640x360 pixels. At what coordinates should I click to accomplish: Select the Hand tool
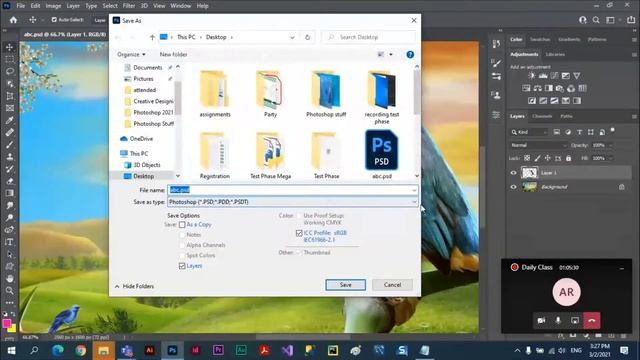pos(9,279)
